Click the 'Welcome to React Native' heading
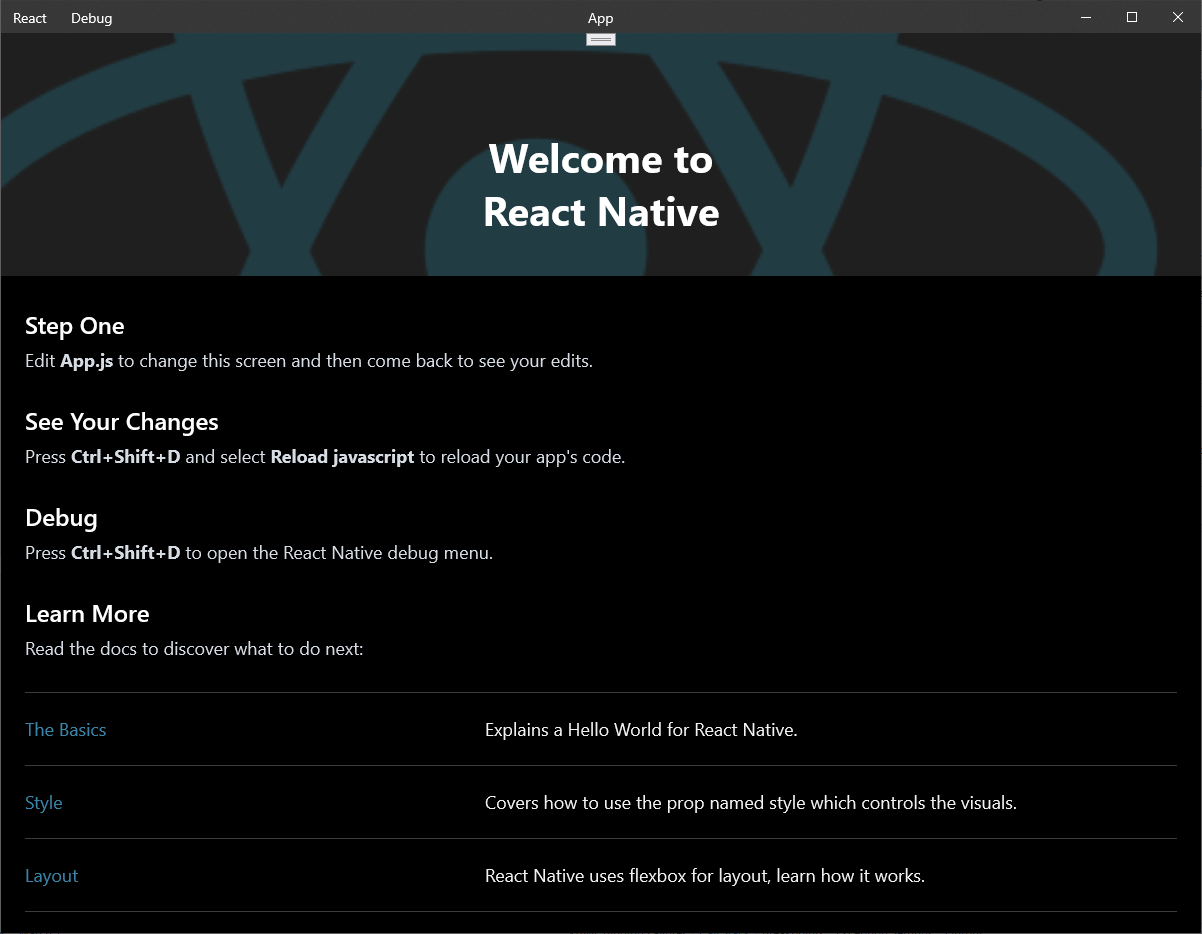 601,185
